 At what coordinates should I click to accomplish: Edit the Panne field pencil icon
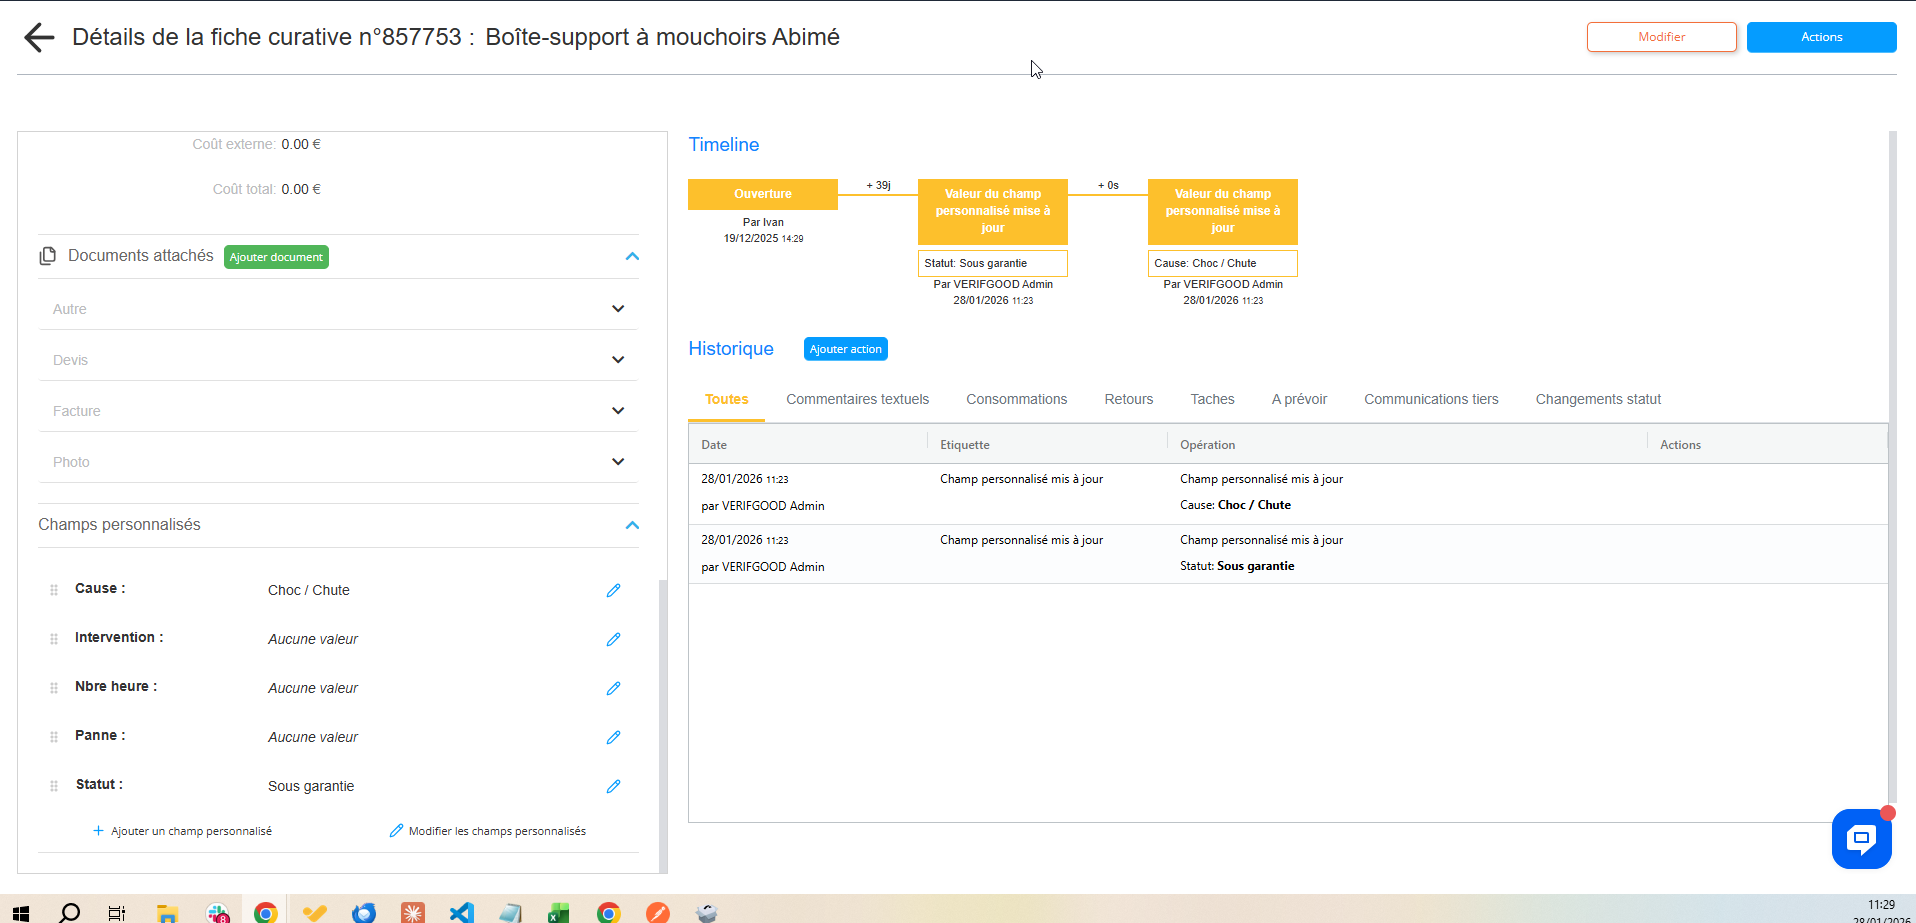613,737
